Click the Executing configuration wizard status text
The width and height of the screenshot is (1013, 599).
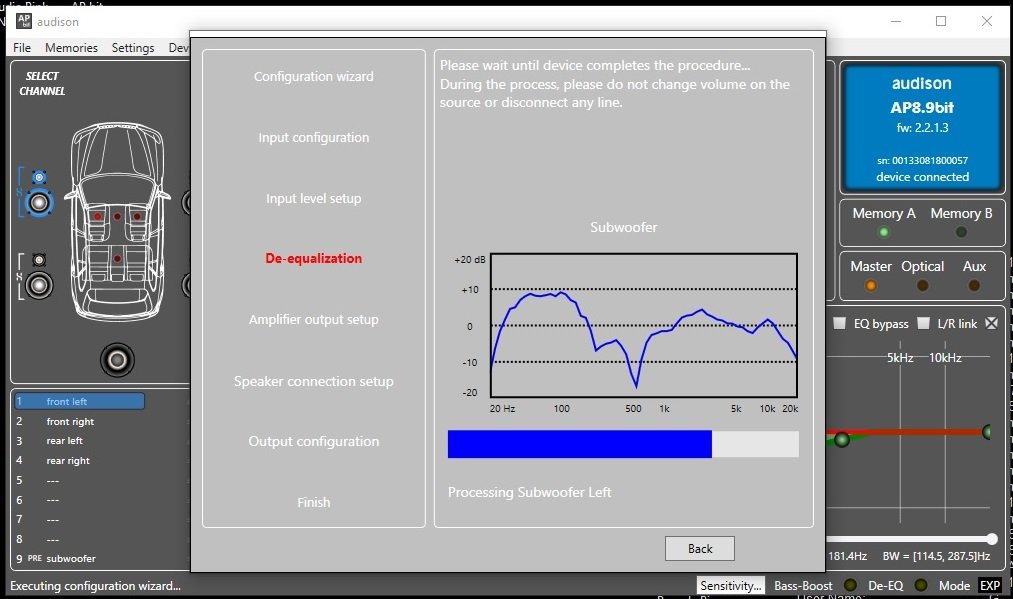click(96, 585)
